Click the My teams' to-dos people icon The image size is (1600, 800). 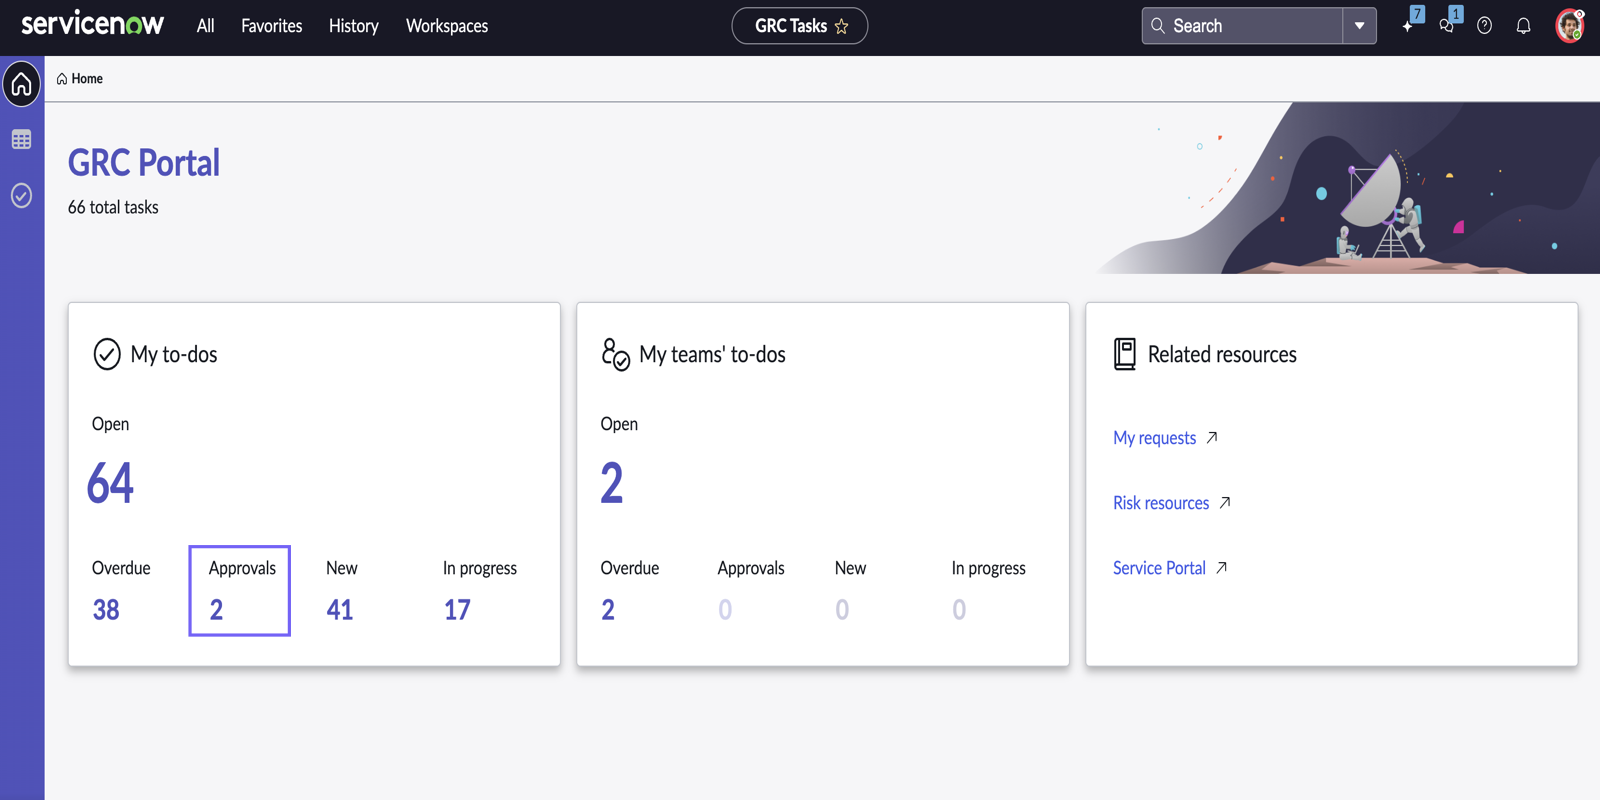pos(615,354)
